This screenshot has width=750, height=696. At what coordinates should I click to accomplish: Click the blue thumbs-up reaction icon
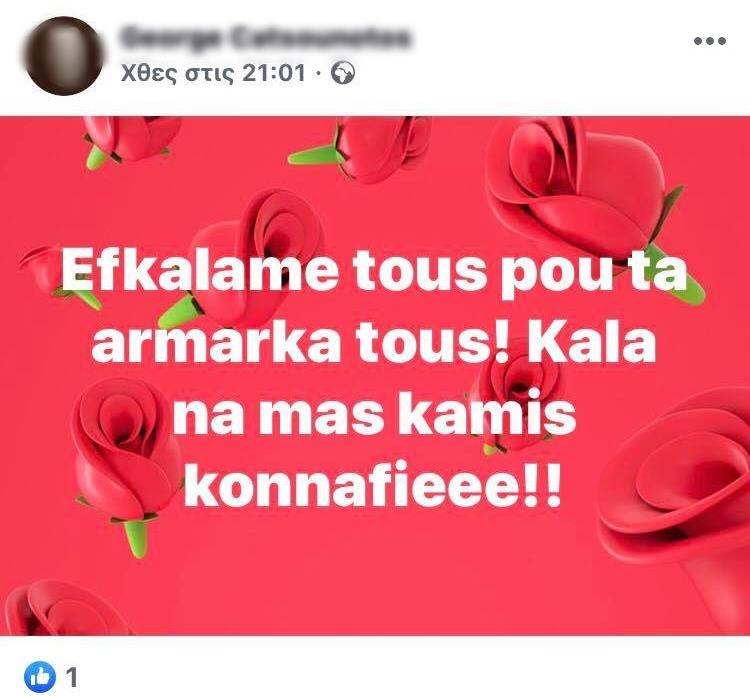click(x=39, y=677)
